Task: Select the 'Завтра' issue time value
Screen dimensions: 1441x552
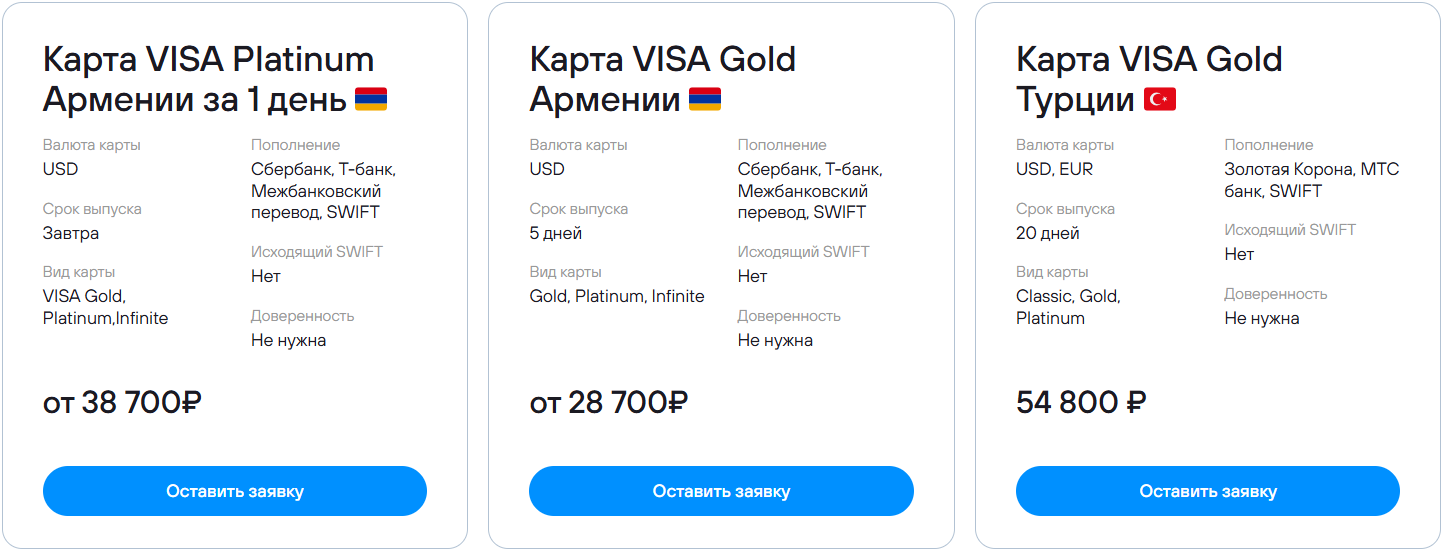Action: coord(71,234)
